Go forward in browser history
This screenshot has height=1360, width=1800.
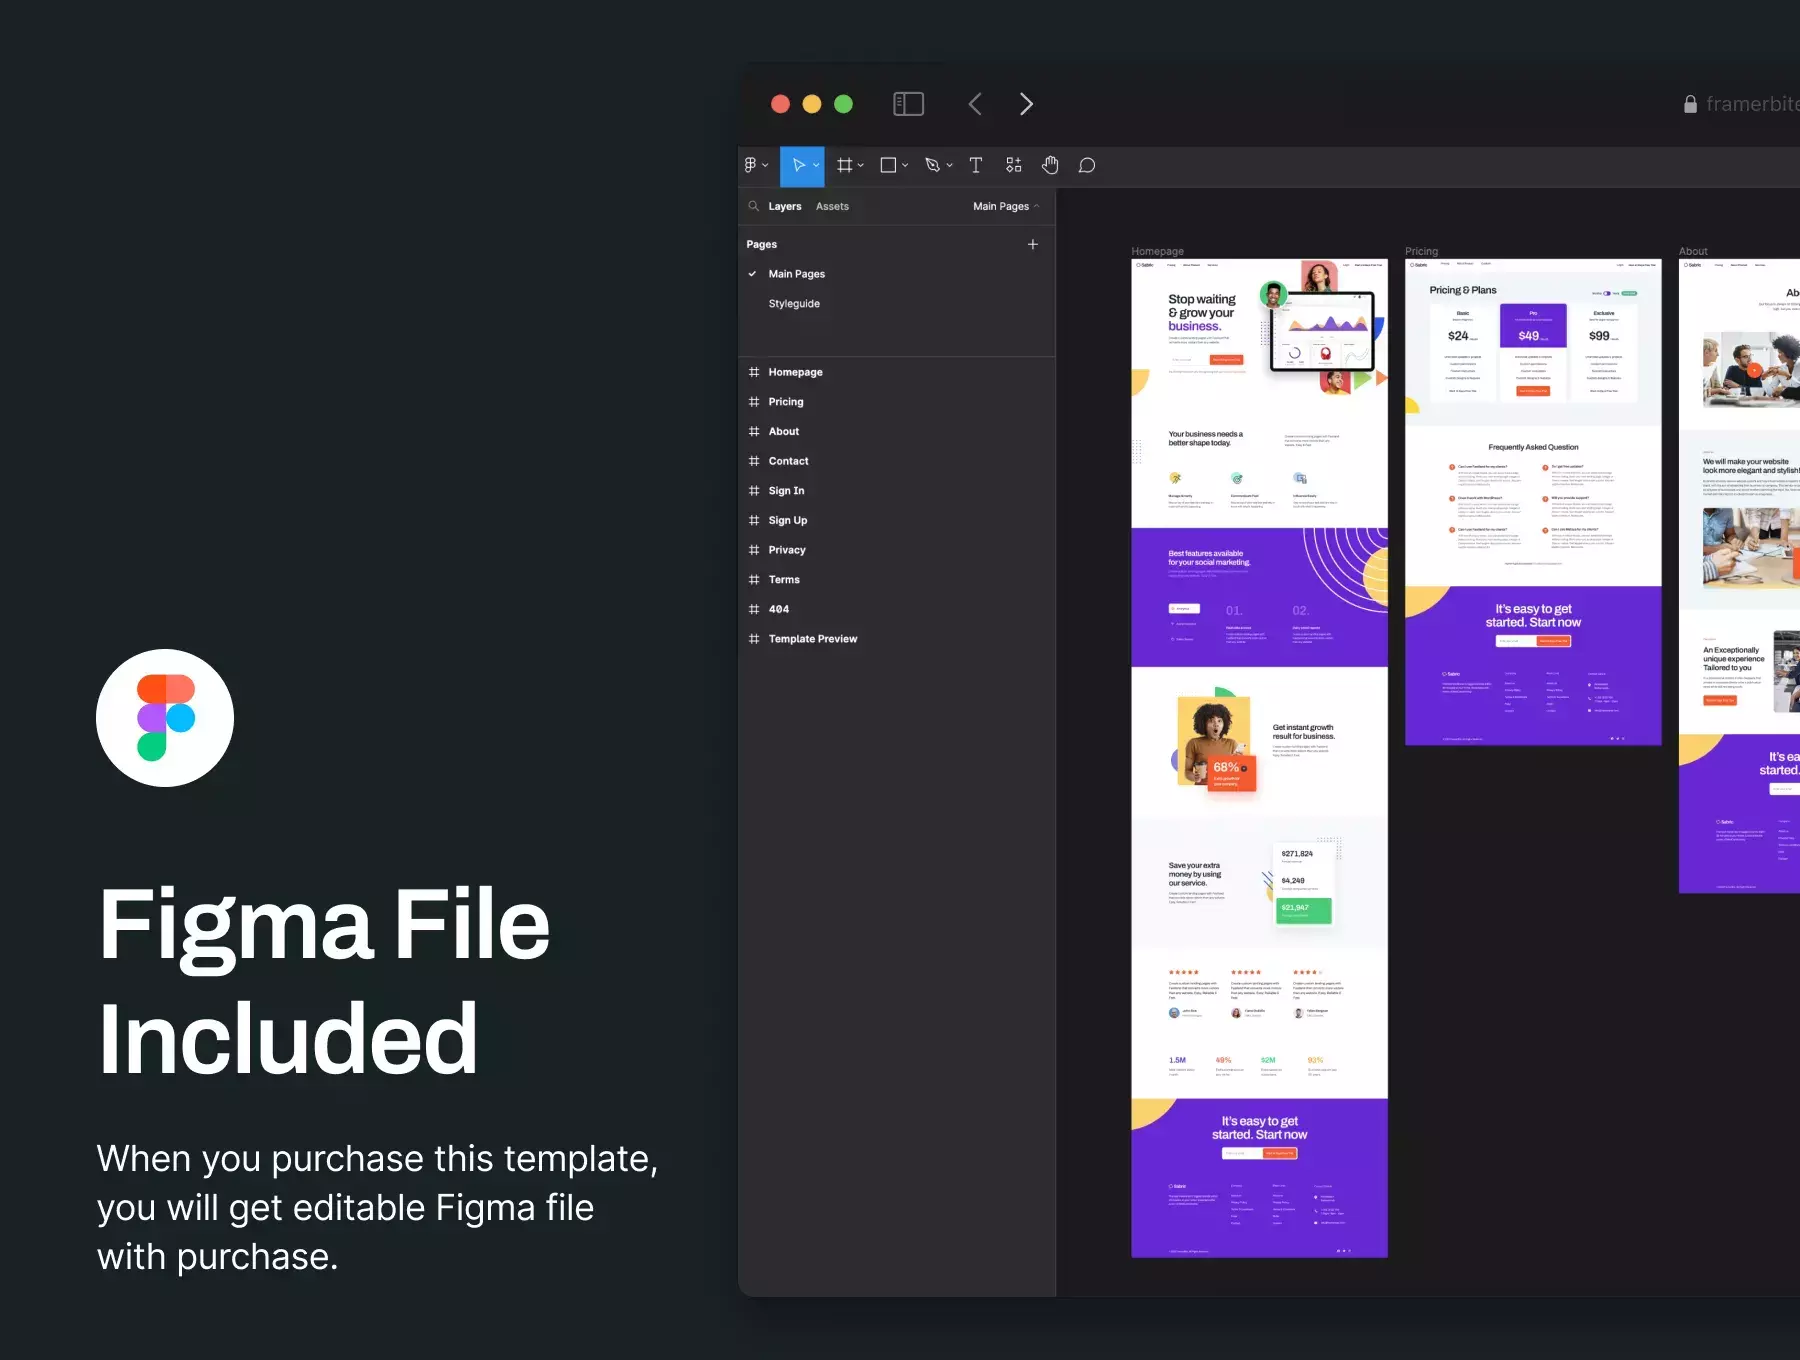coord(1026,104)
